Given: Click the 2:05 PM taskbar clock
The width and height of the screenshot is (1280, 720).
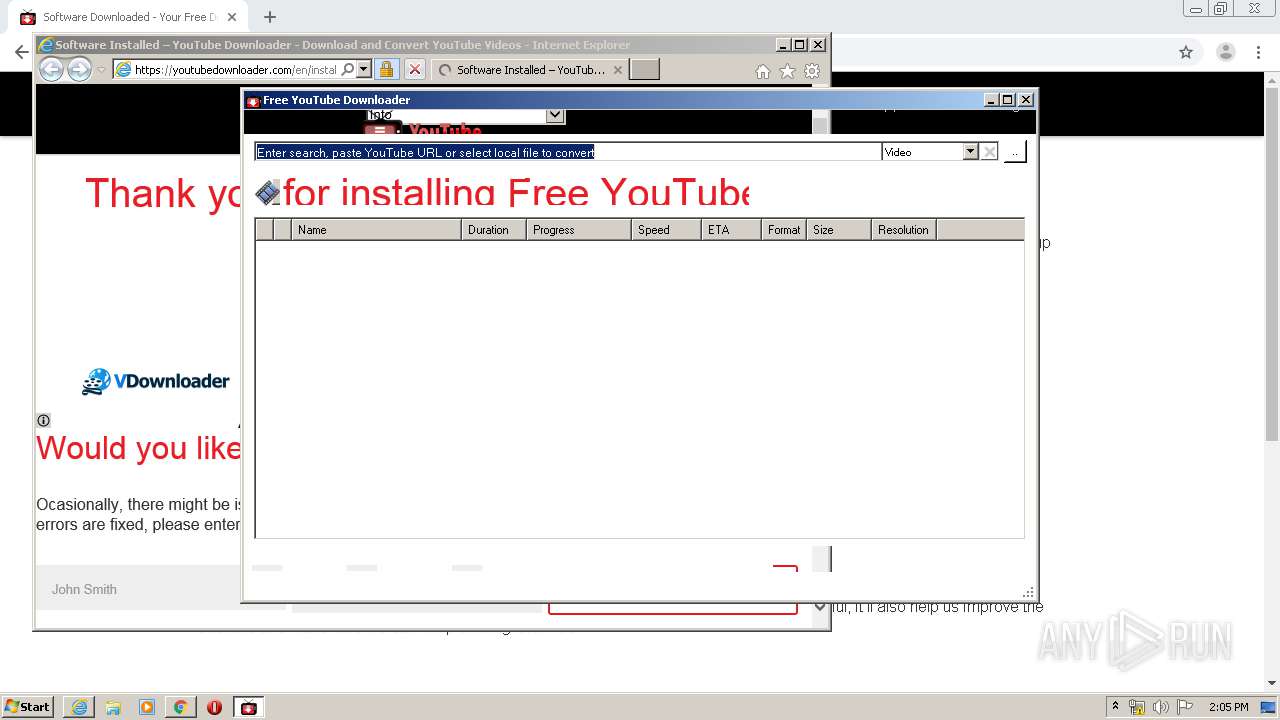Looking at the screenshot, I should pyautogui.click(x=1228, y=707).
